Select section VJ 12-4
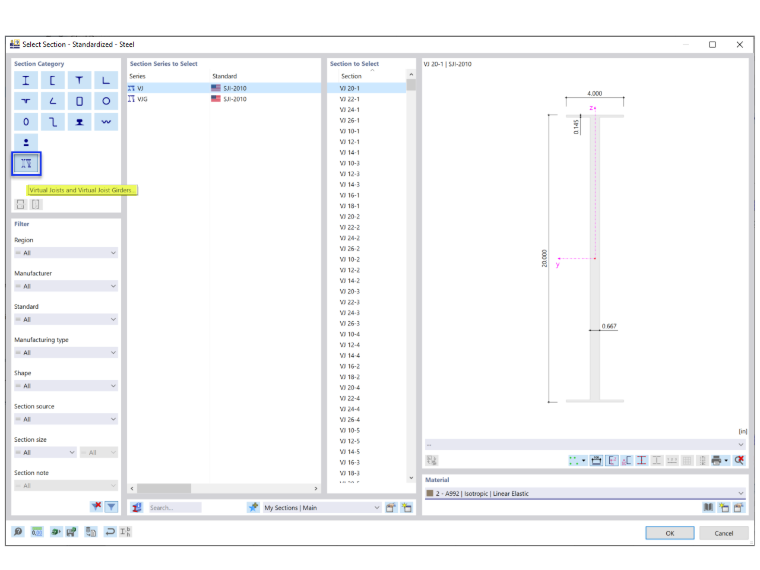Viewport: 760px width, 570px height. (x=349, y=345)
